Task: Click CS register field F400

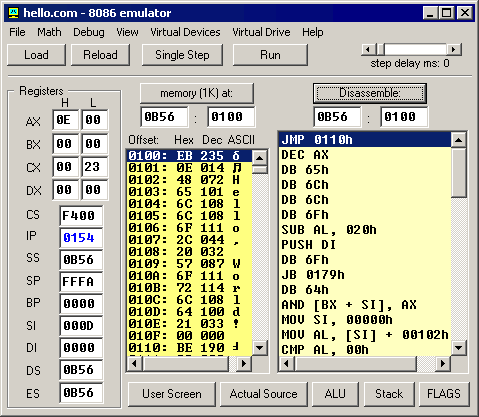Action: click(x=81, y=216)
